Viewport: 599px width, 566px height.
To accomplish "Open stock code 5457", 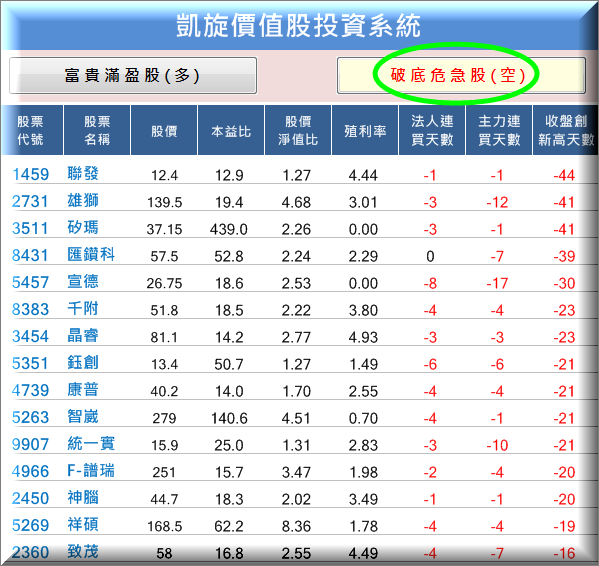I will [31, 283].
